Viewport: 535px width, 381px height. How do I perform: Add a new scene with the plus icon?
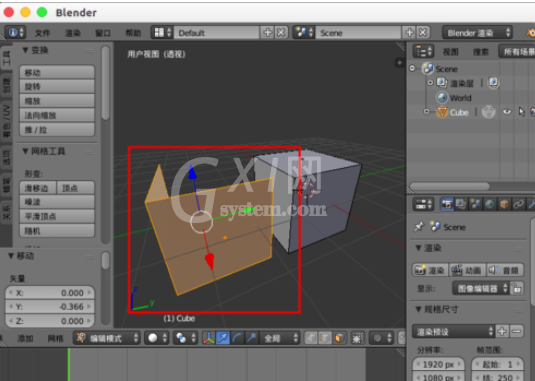click(x=409, y=33)
